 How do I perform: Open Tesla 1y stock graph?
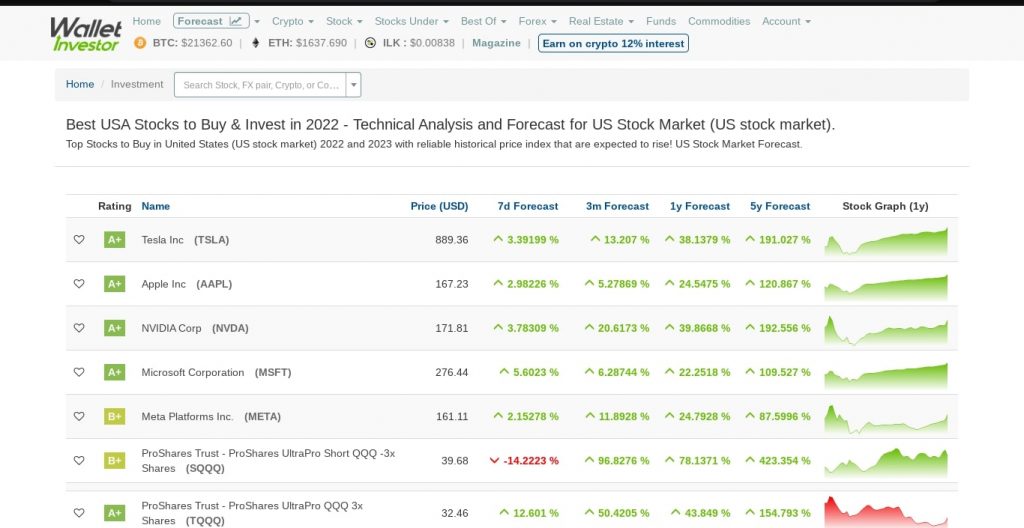[x=886, y=241]
